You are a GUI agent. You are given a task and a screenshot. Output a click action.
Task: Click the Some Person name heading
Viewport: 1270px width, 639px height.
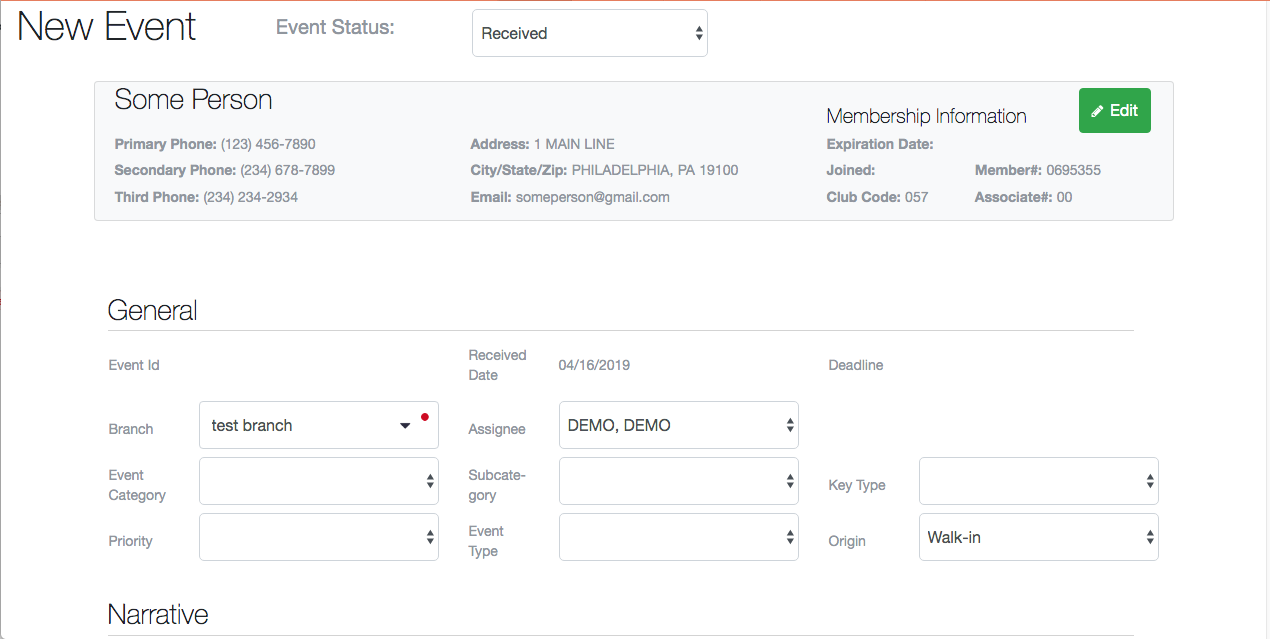[193, 100]
